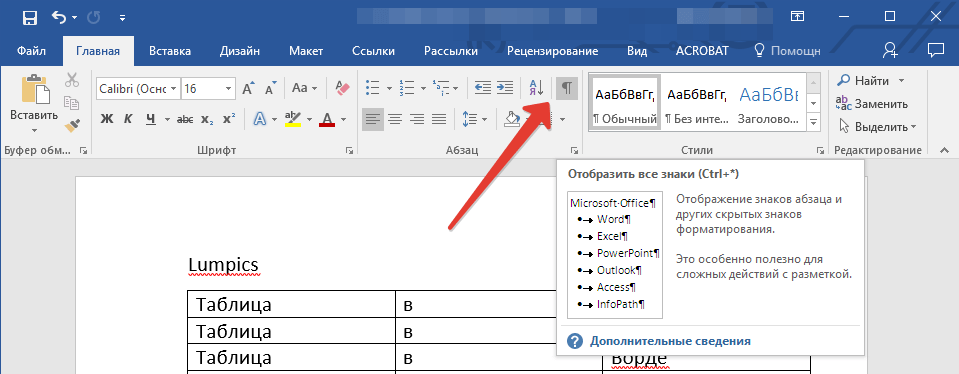Align text right
The height and width of the screenshot is (374, 959).
[x=417, y=119]
